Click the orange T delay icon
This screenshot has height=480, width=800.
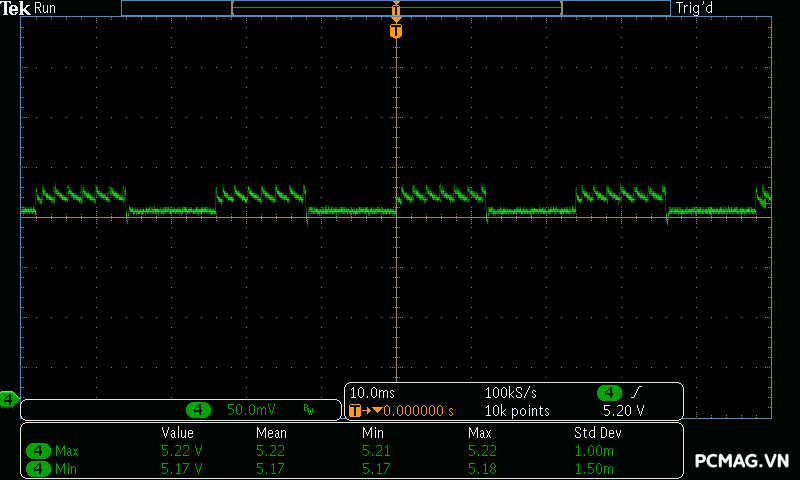(x=354, y=410)
